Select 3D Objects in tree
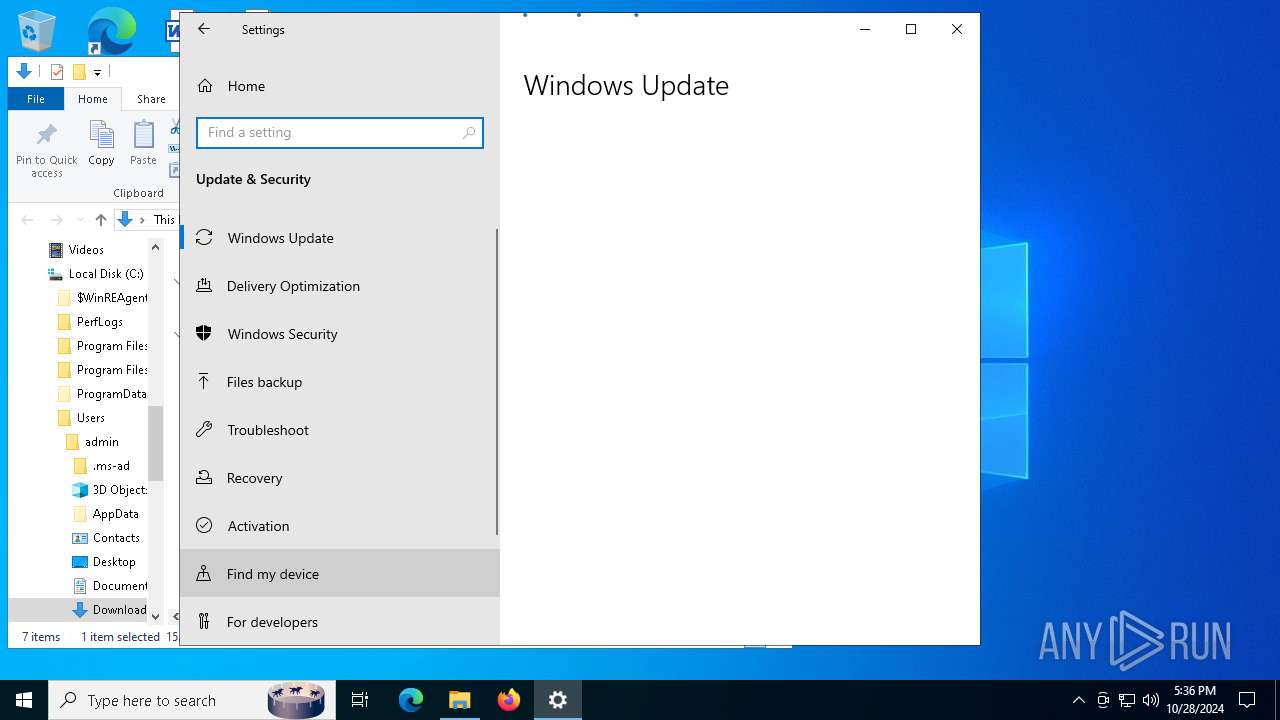Viewport: 1280px width, 720px height. tap(110, 490)
